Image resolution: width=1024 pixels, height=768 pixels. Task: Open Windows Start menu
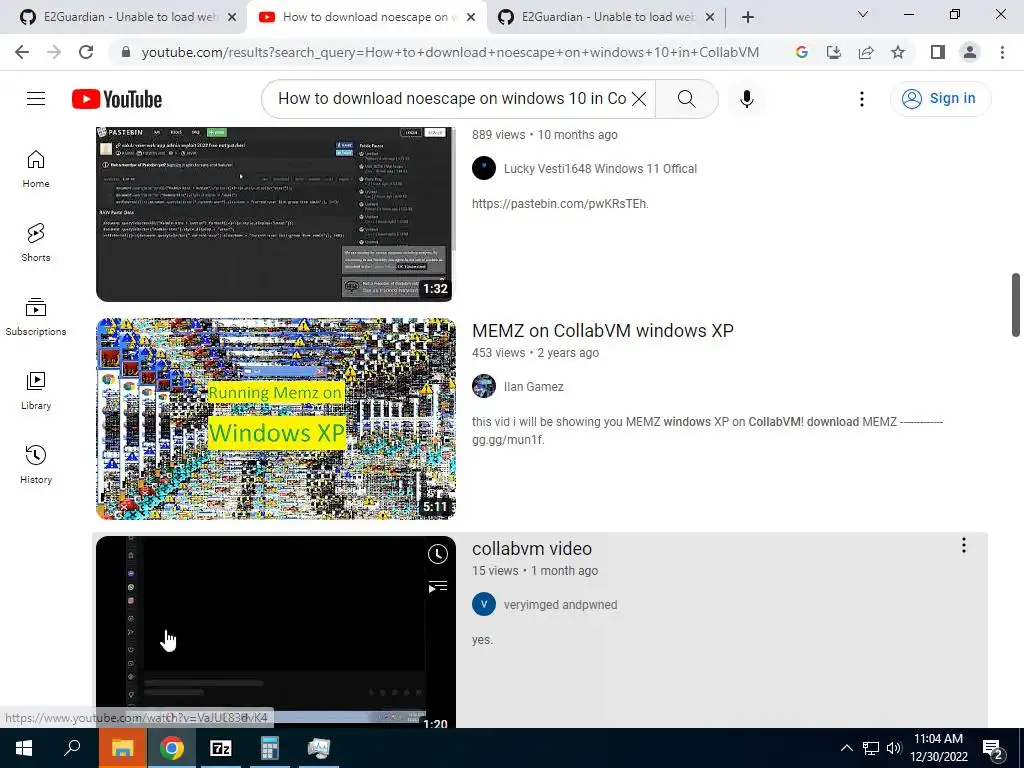tap(24, 748)
